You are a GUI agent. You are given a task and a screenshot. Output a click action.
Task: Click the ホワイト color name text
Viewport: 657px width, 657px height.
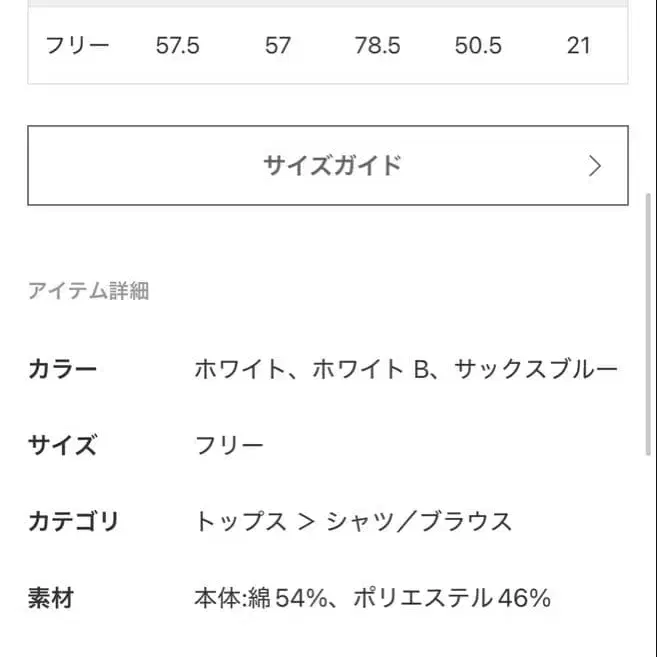coord(238,369)
